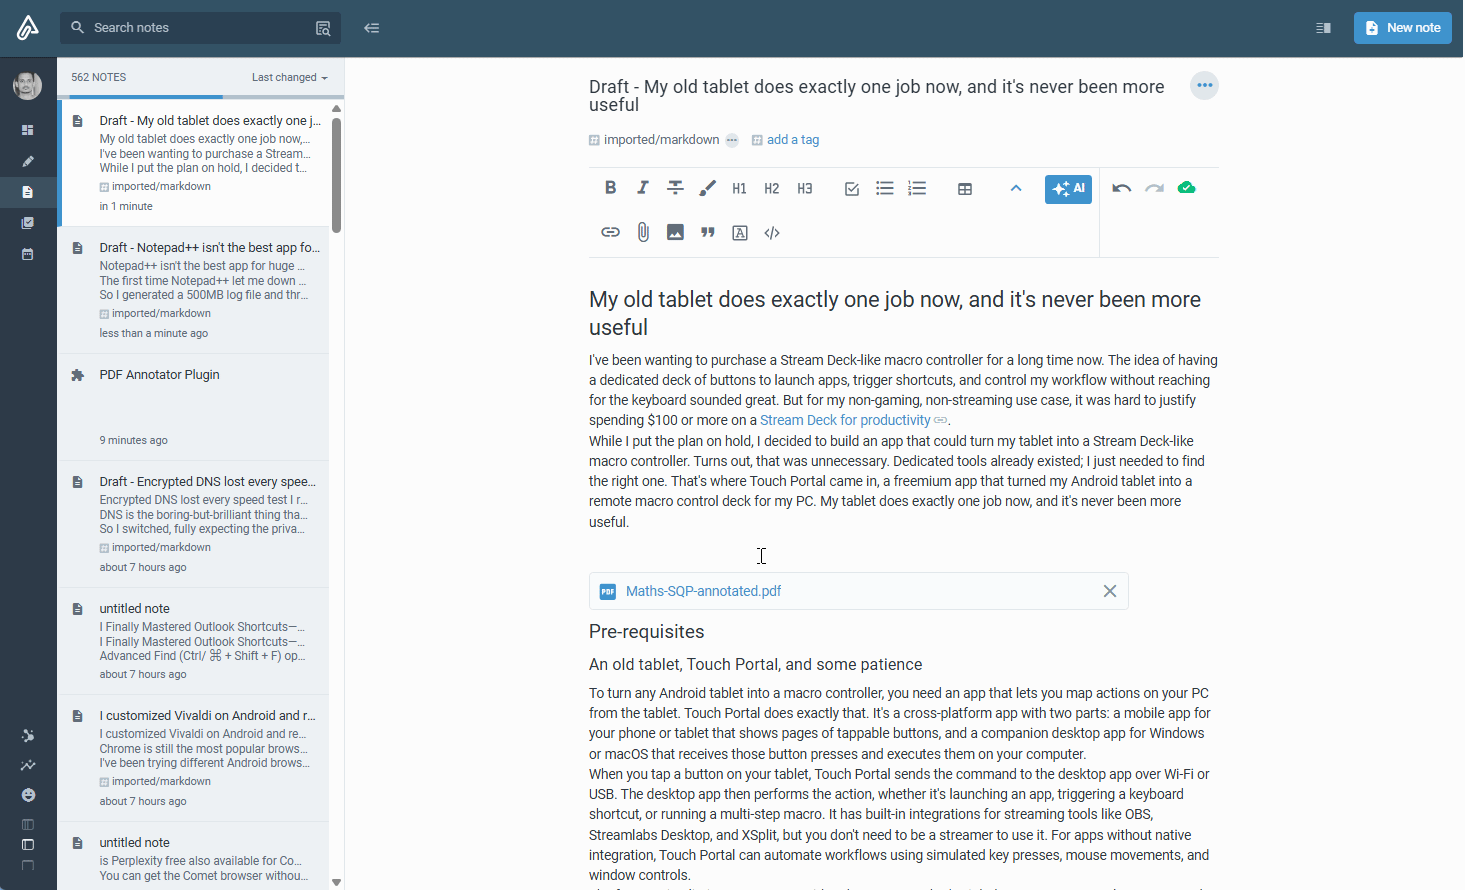The height and width of the screenshot is (890, 1465).
Task: Undo the last edit
Action: coord(1122,188)
